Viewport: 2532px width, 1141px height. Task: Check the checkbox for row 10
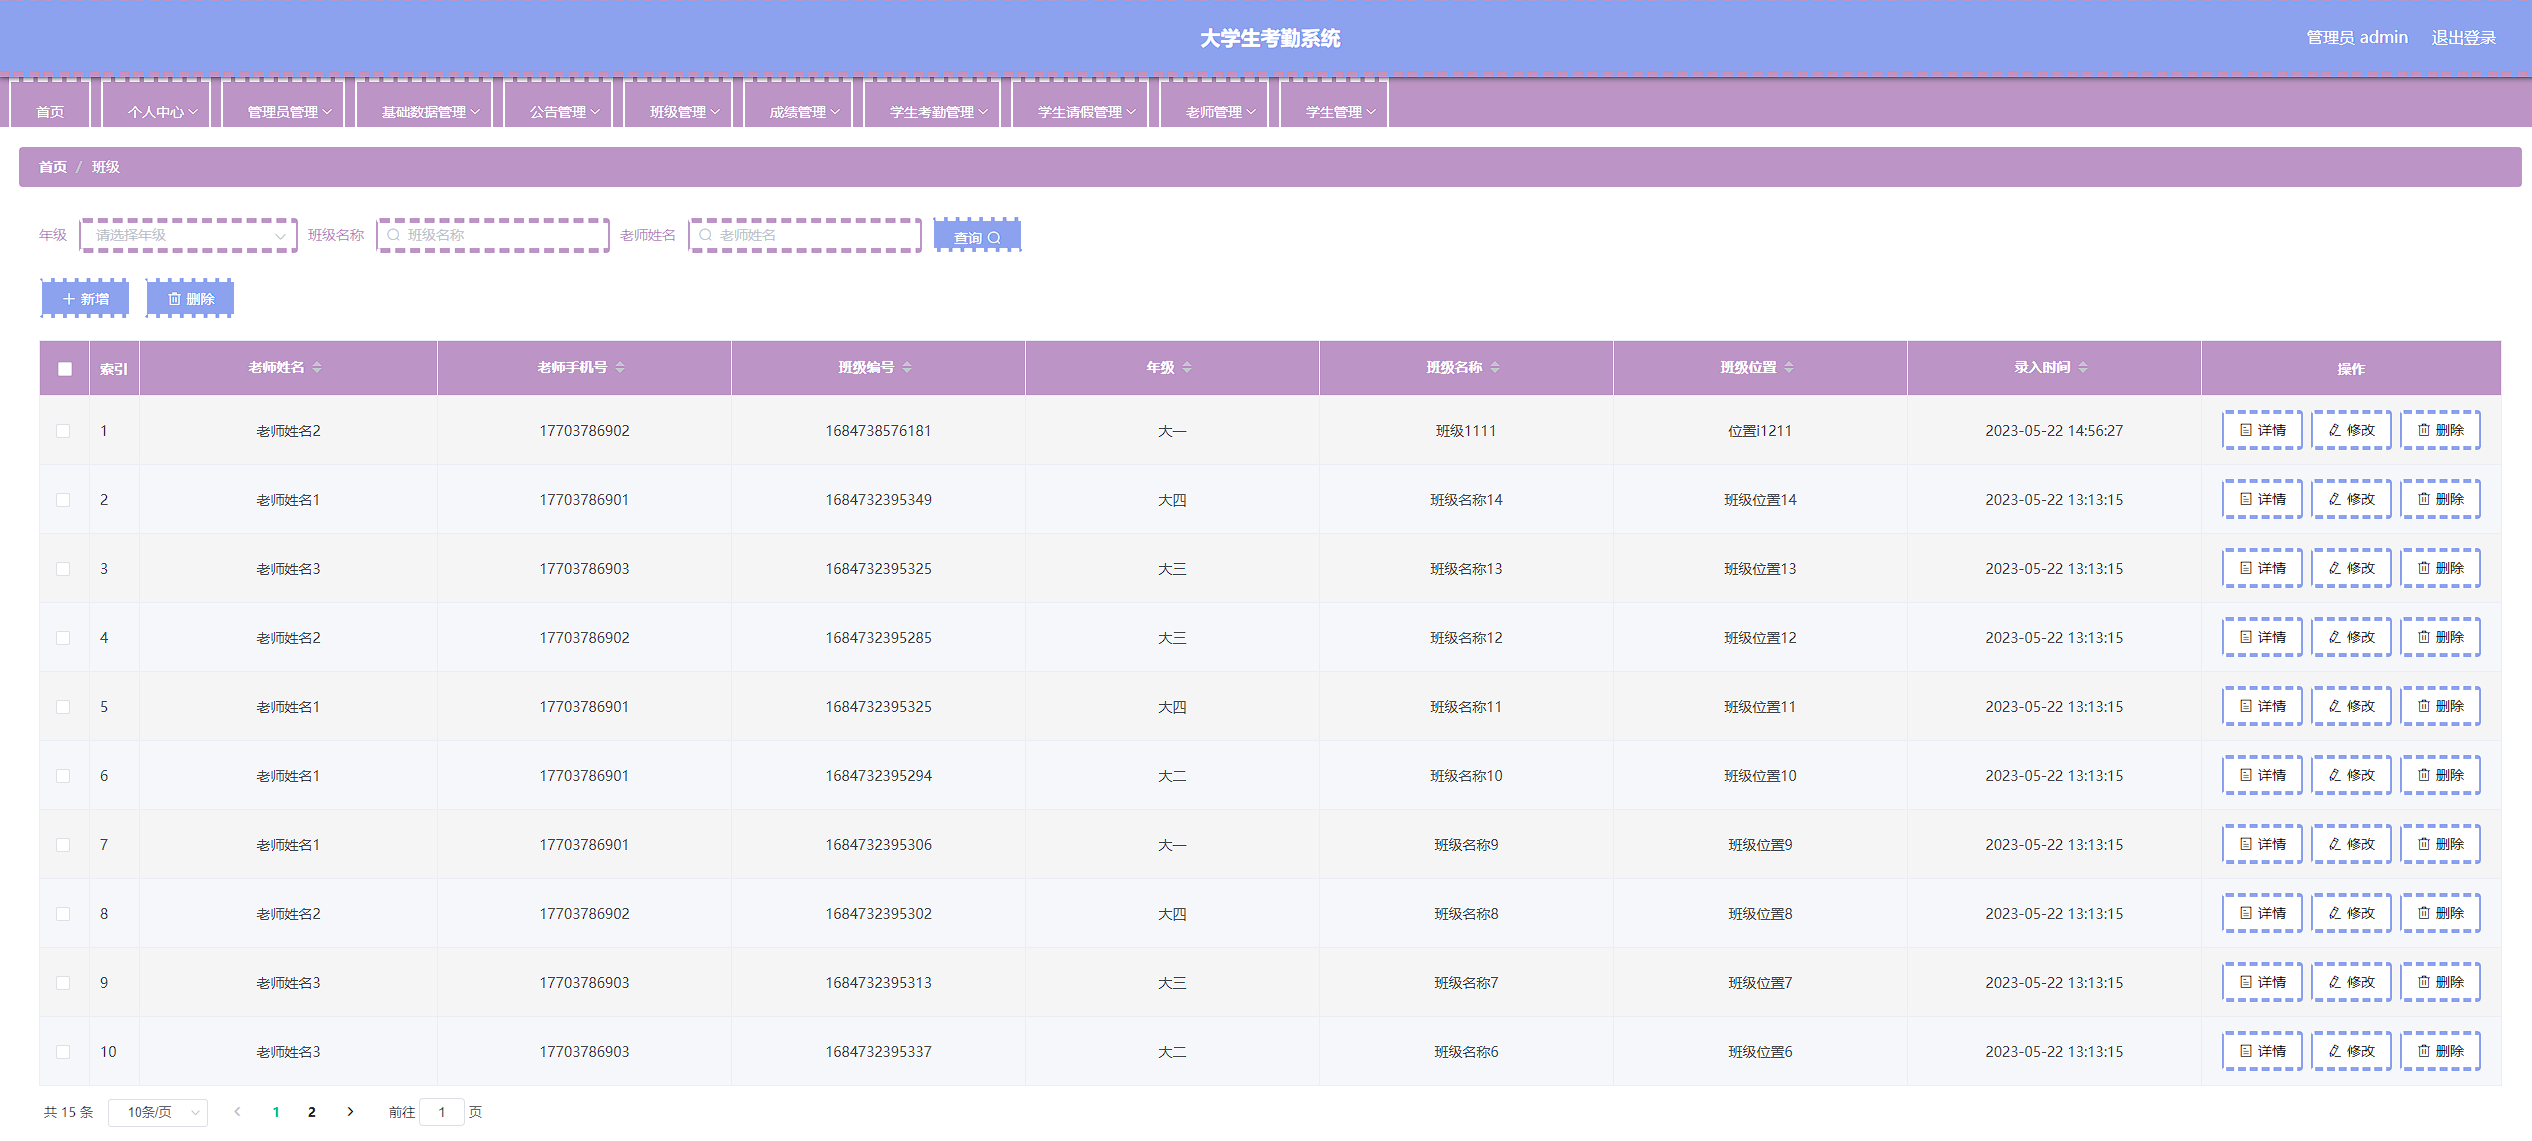(x=63, y=1052)
